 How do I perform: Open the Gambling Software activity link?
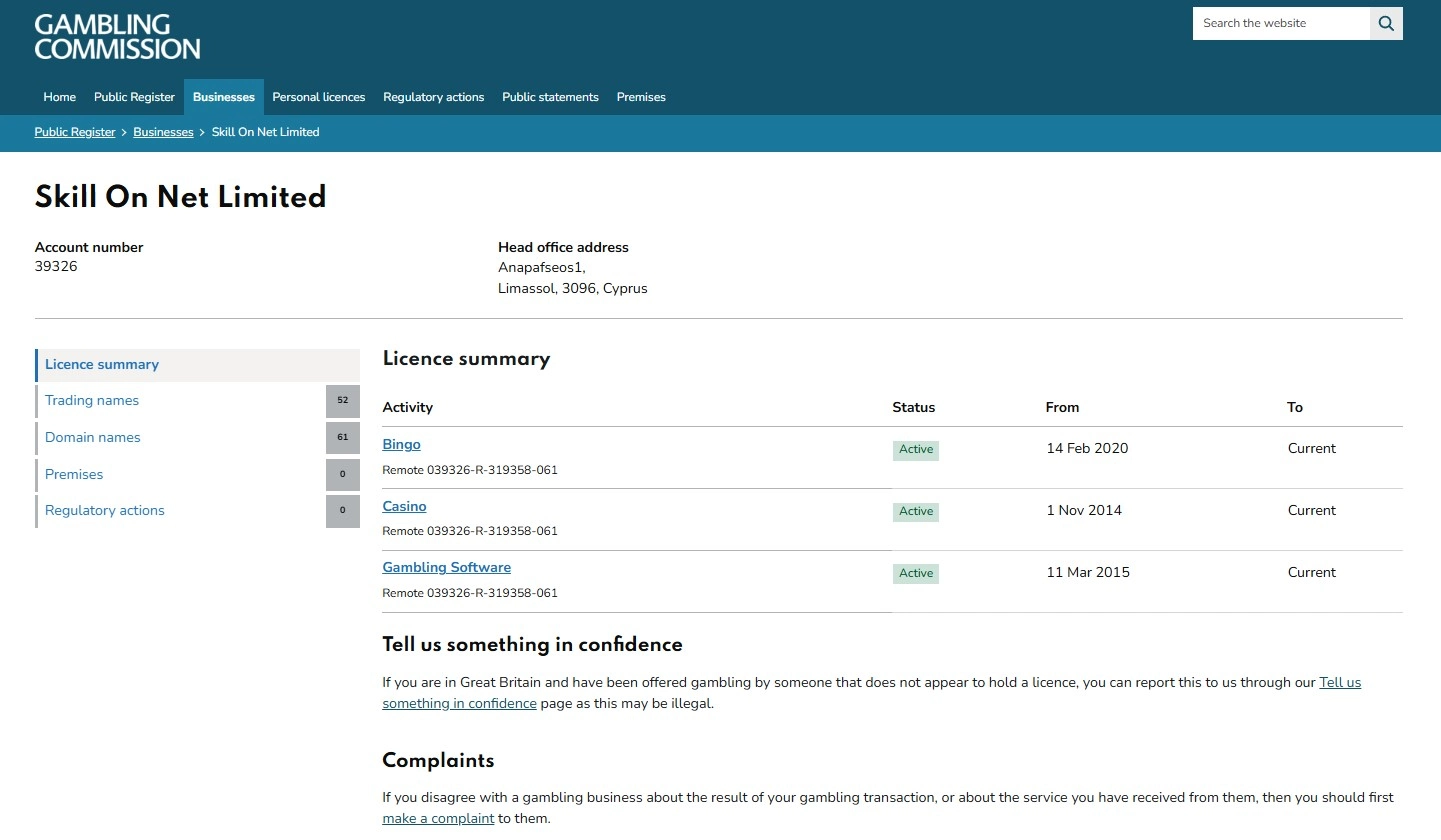[447, 568]
